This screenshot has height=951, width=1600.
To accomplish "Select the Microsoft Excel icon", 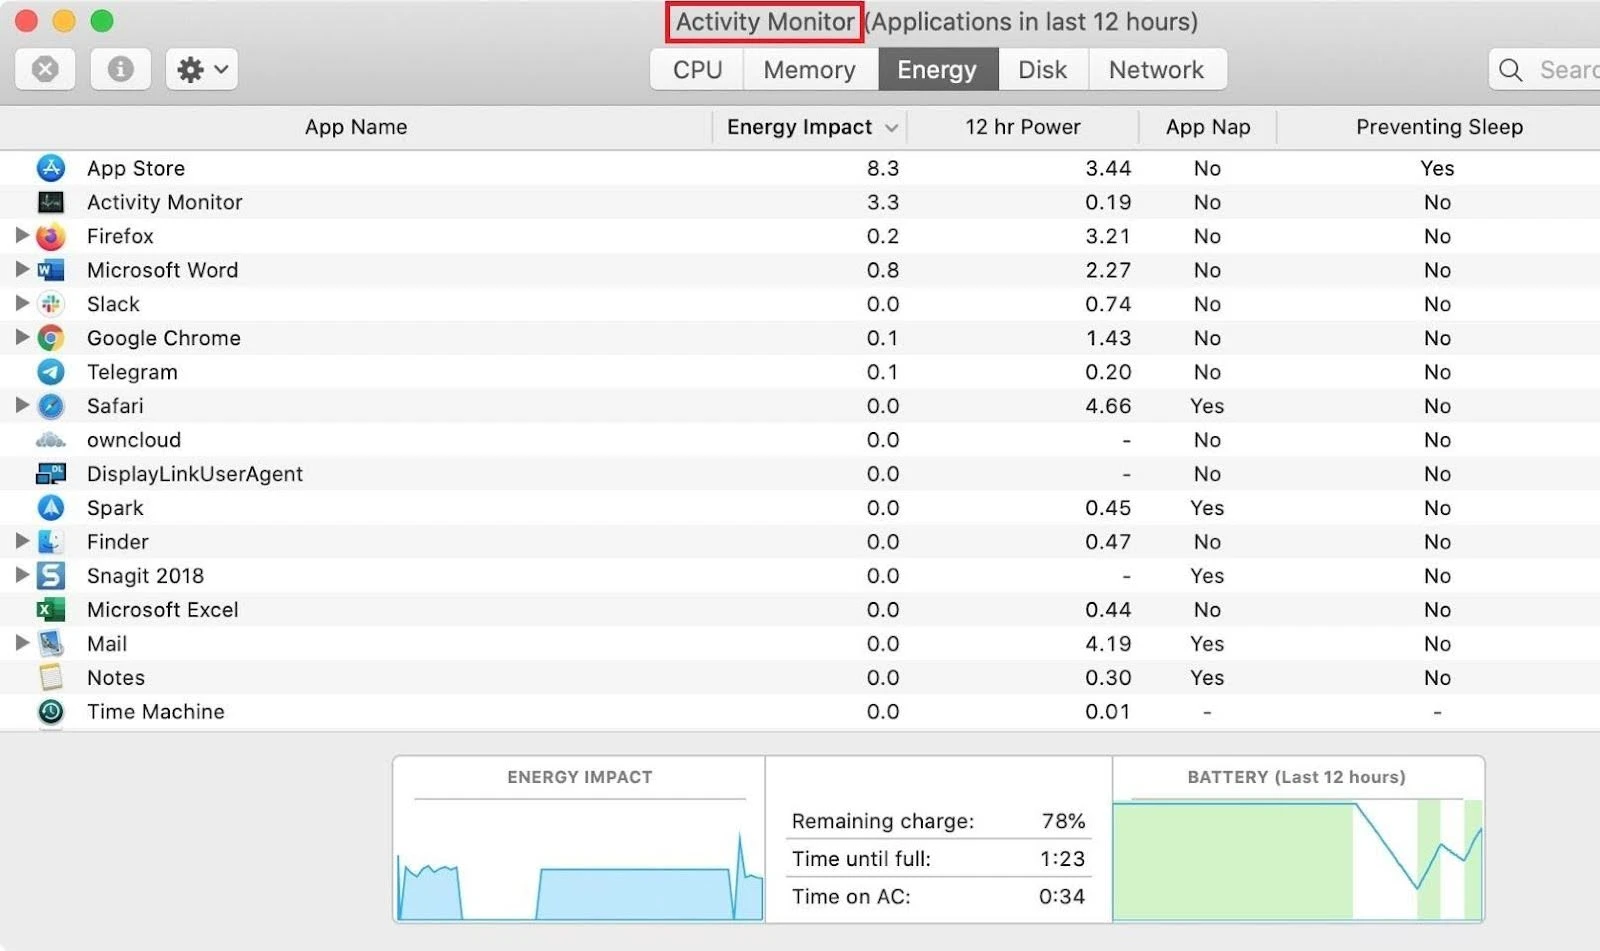I will coord(50,610).
